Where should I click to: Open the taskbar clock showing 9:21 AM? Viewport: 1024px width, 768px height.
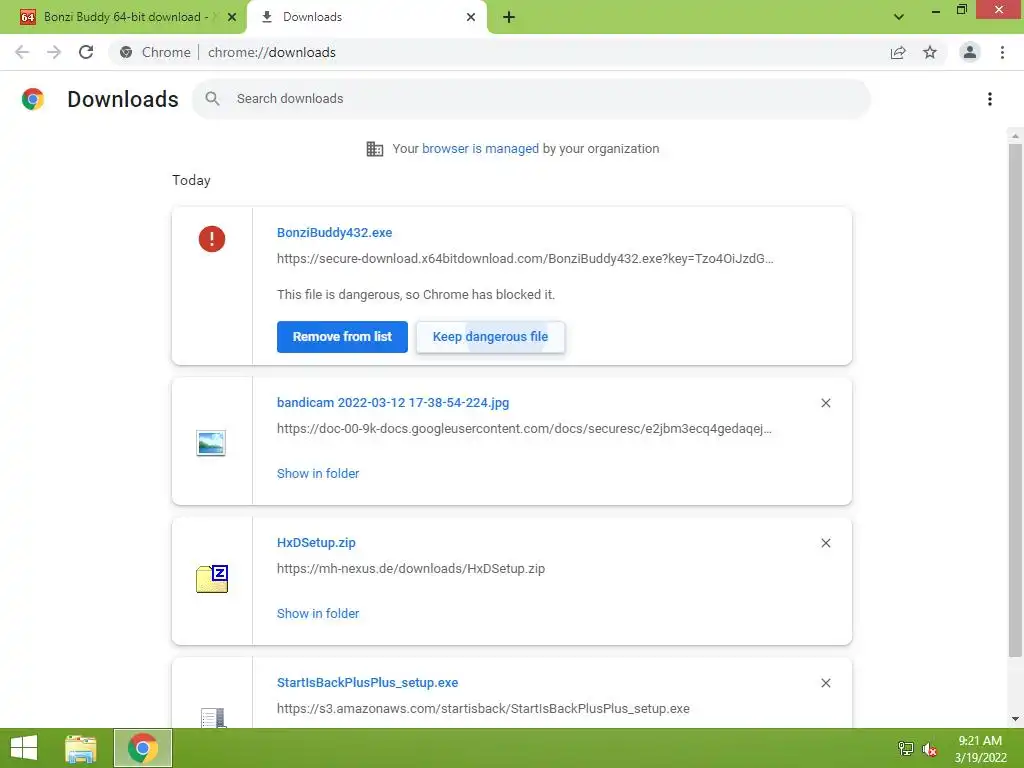980,749
